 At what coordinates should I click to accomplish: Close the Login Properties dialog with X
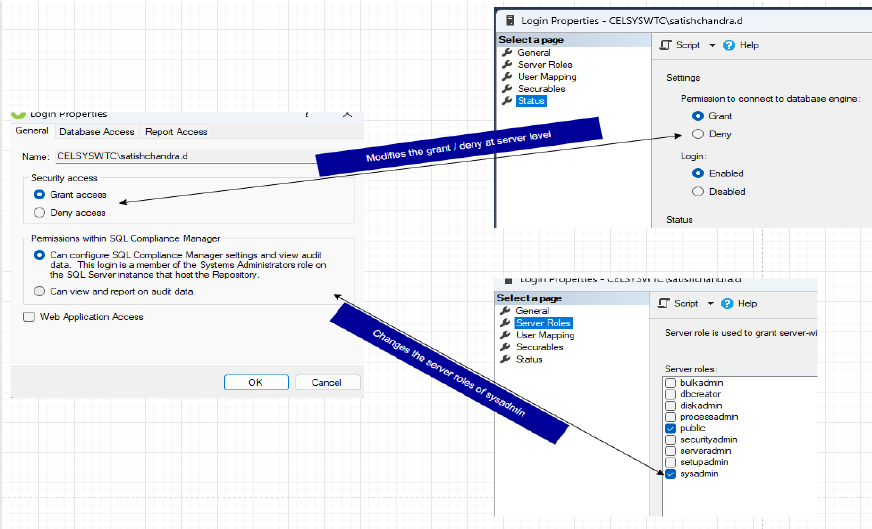tap(348, 115)
